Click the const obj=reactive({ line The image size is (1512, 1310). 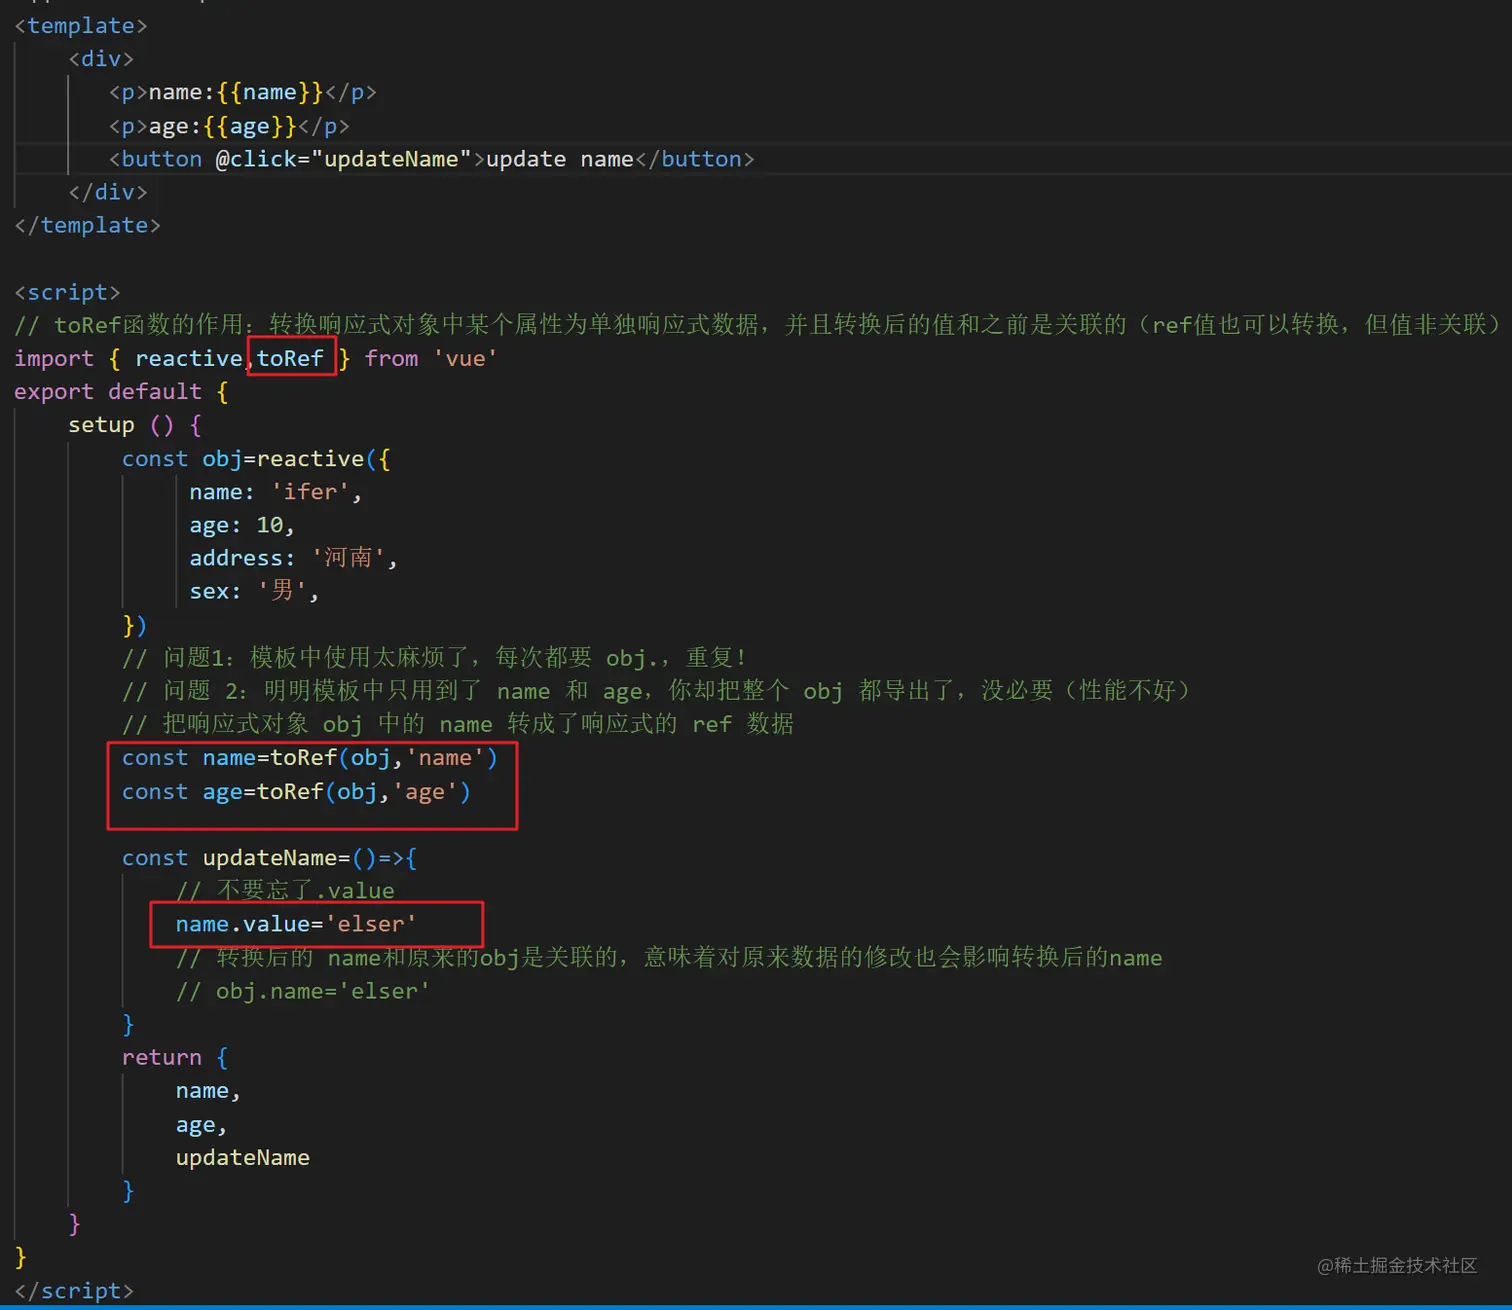point(256,459)
